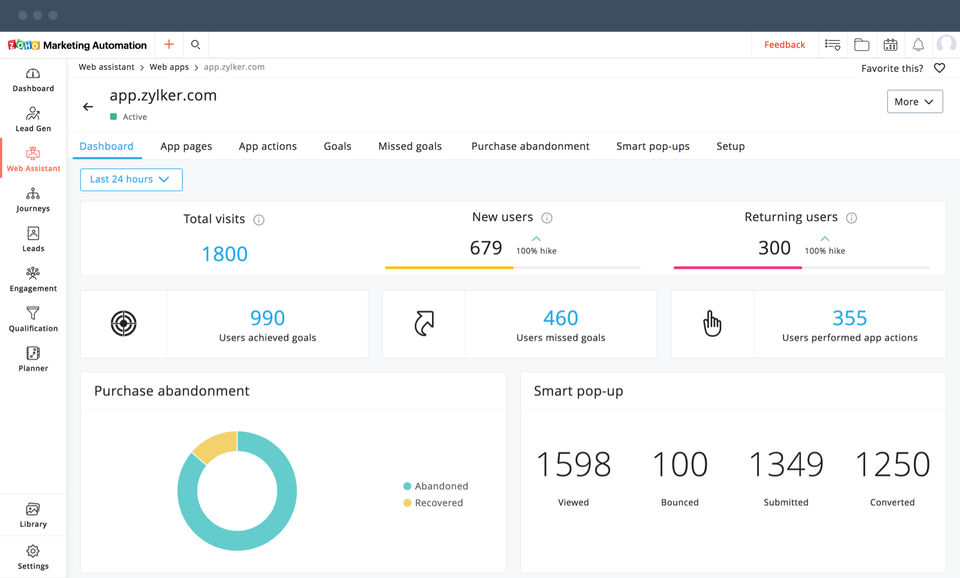Click the 1349 Submitted value
The image size is (960, 578).
coord(786,464)
